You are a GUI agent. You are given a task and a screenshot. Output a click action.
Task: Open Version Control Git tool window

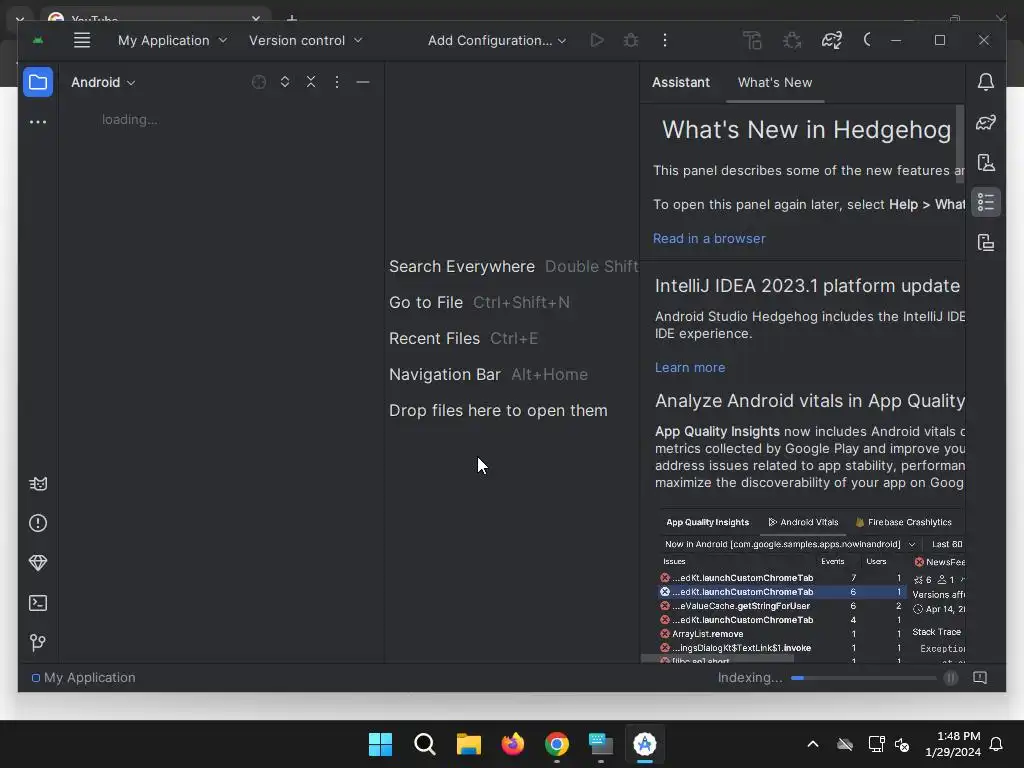(38, 643)
